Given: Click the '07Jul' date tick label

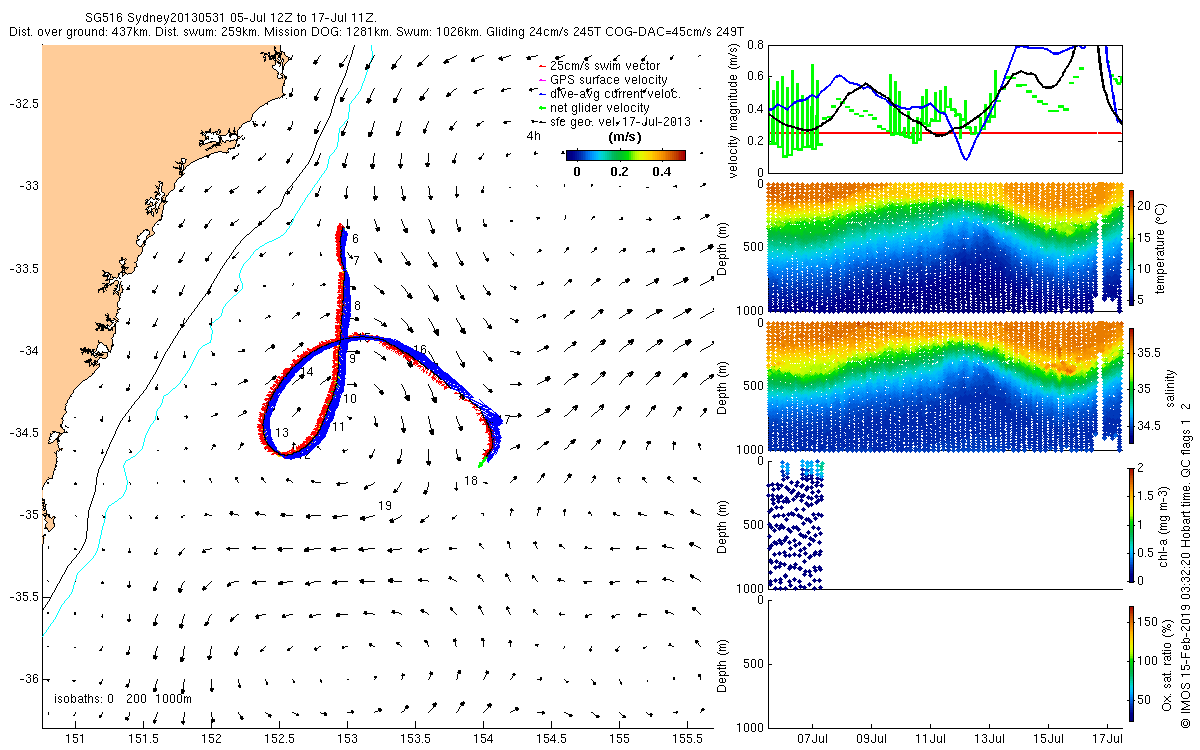Looking at the screenshot, I should tap(812, 739).
